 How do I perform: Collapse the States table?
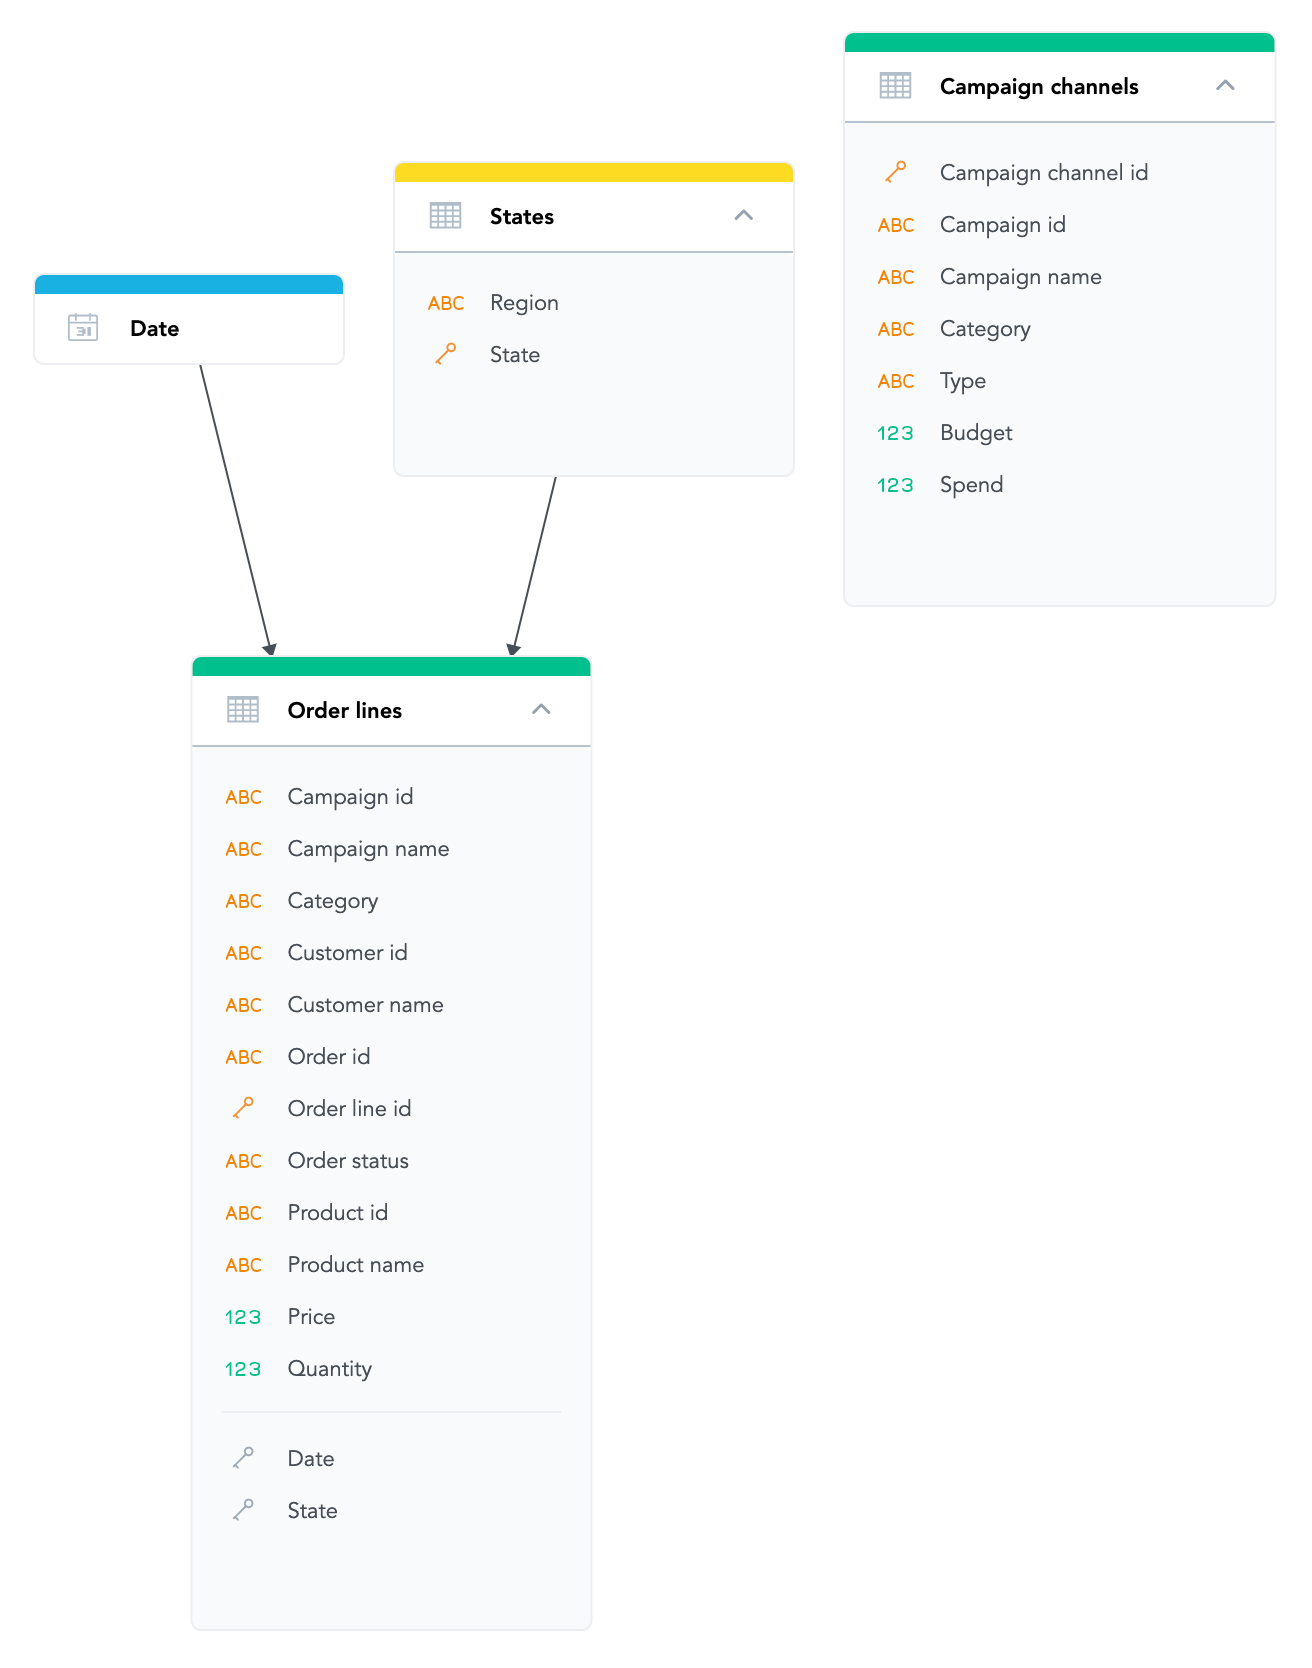(744, 215)
